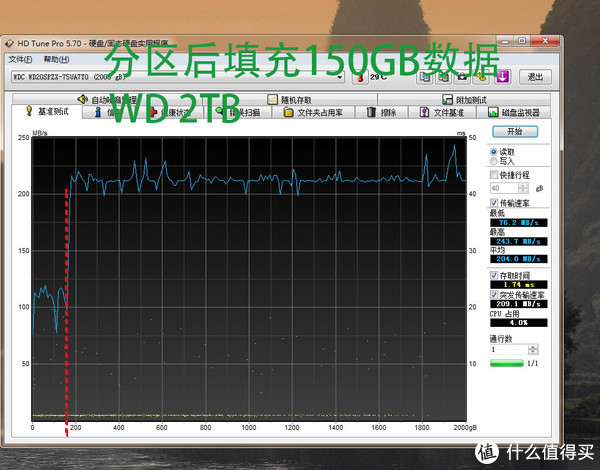The width and height of the screenshot is (600, 470).
Task: Enable the 快捷行程 checkbox
Action: tap(494, 175)
